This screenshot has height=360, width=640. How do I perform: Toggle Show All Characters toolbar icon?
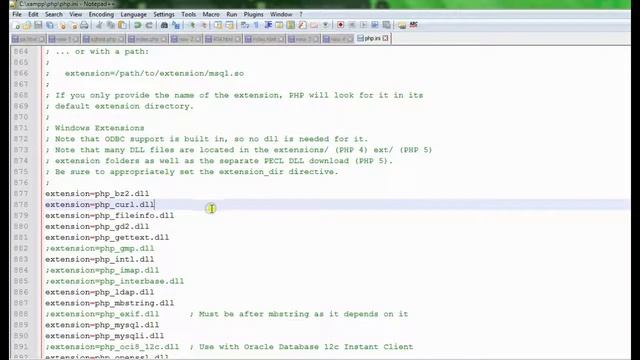[x=256, y=25]
